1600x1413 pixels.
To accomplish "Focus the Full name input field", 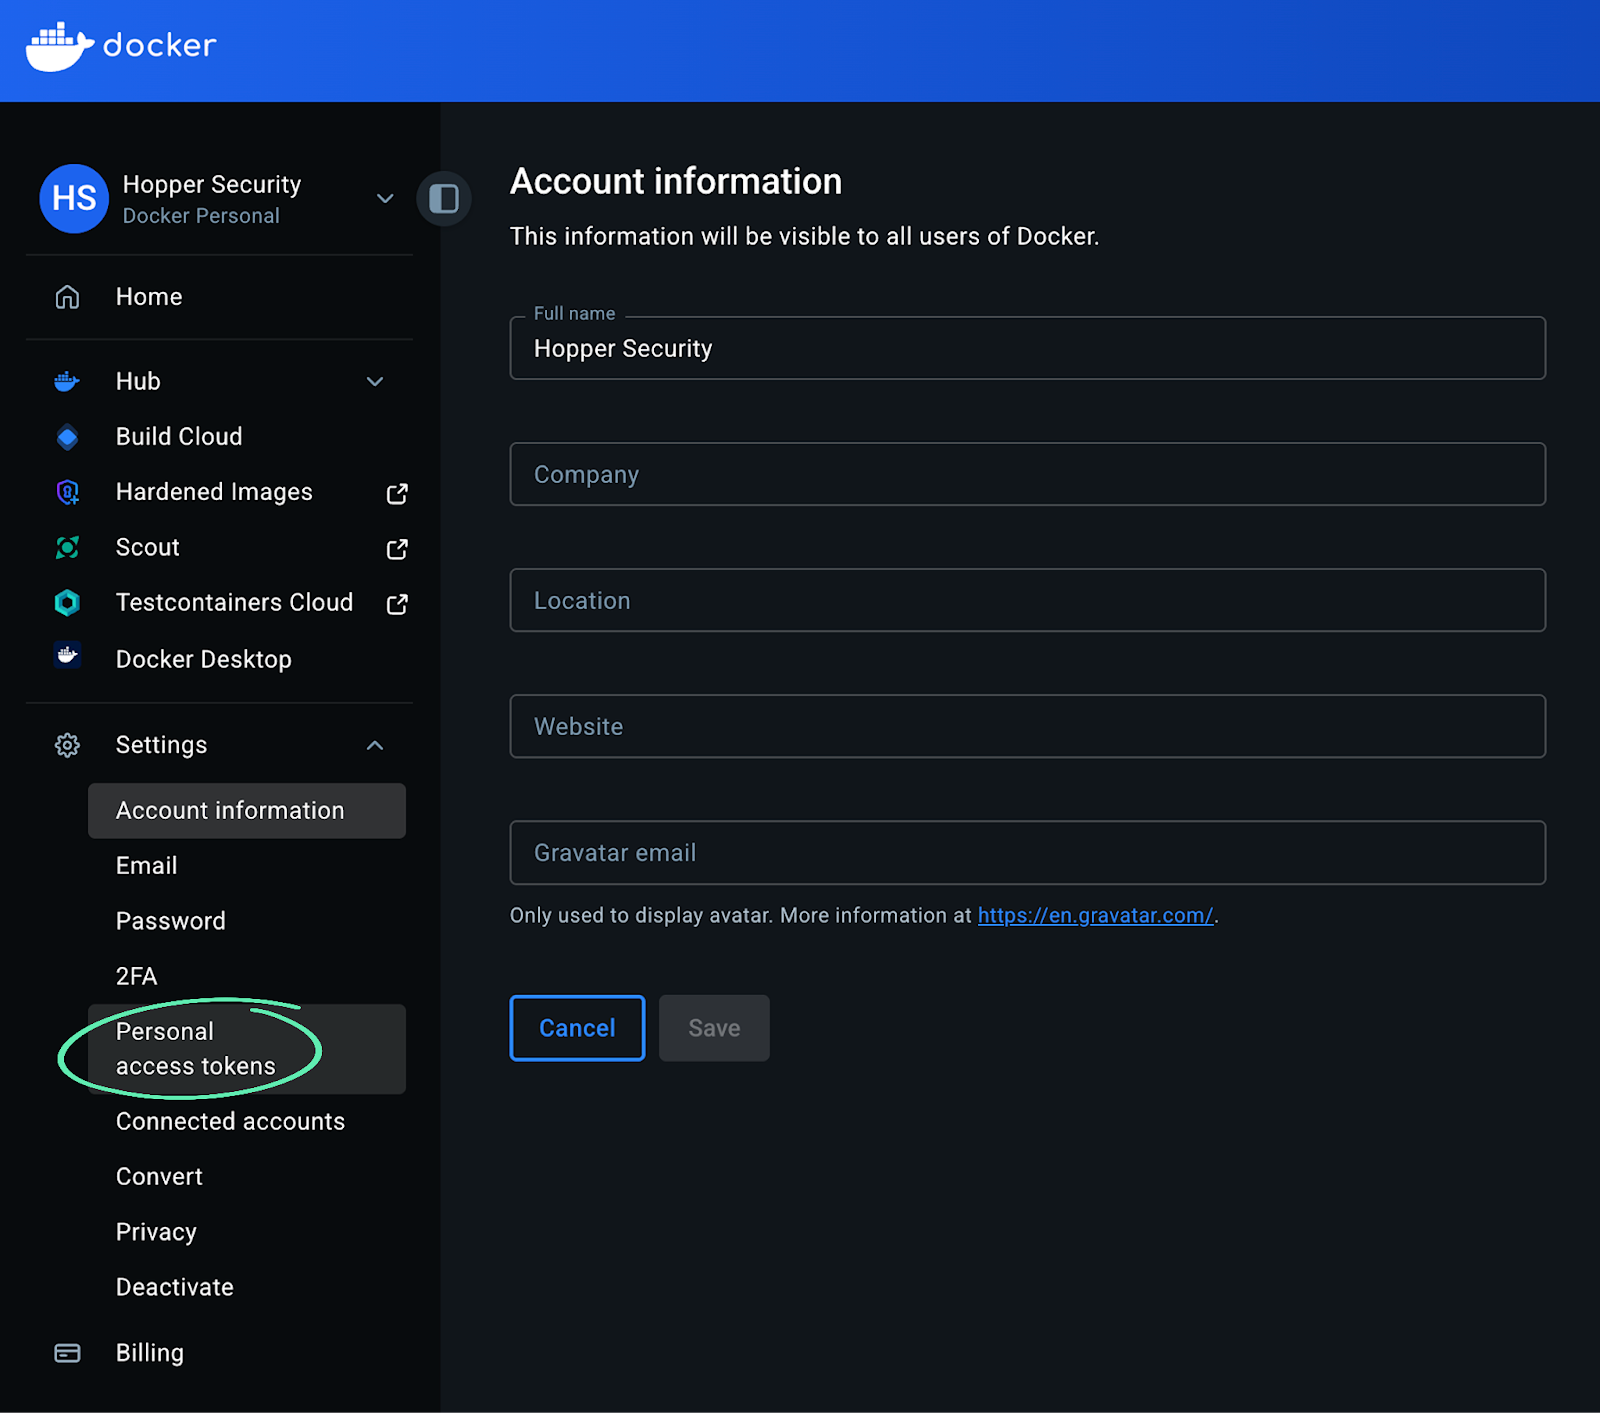I will click(x=1028, y=348).
